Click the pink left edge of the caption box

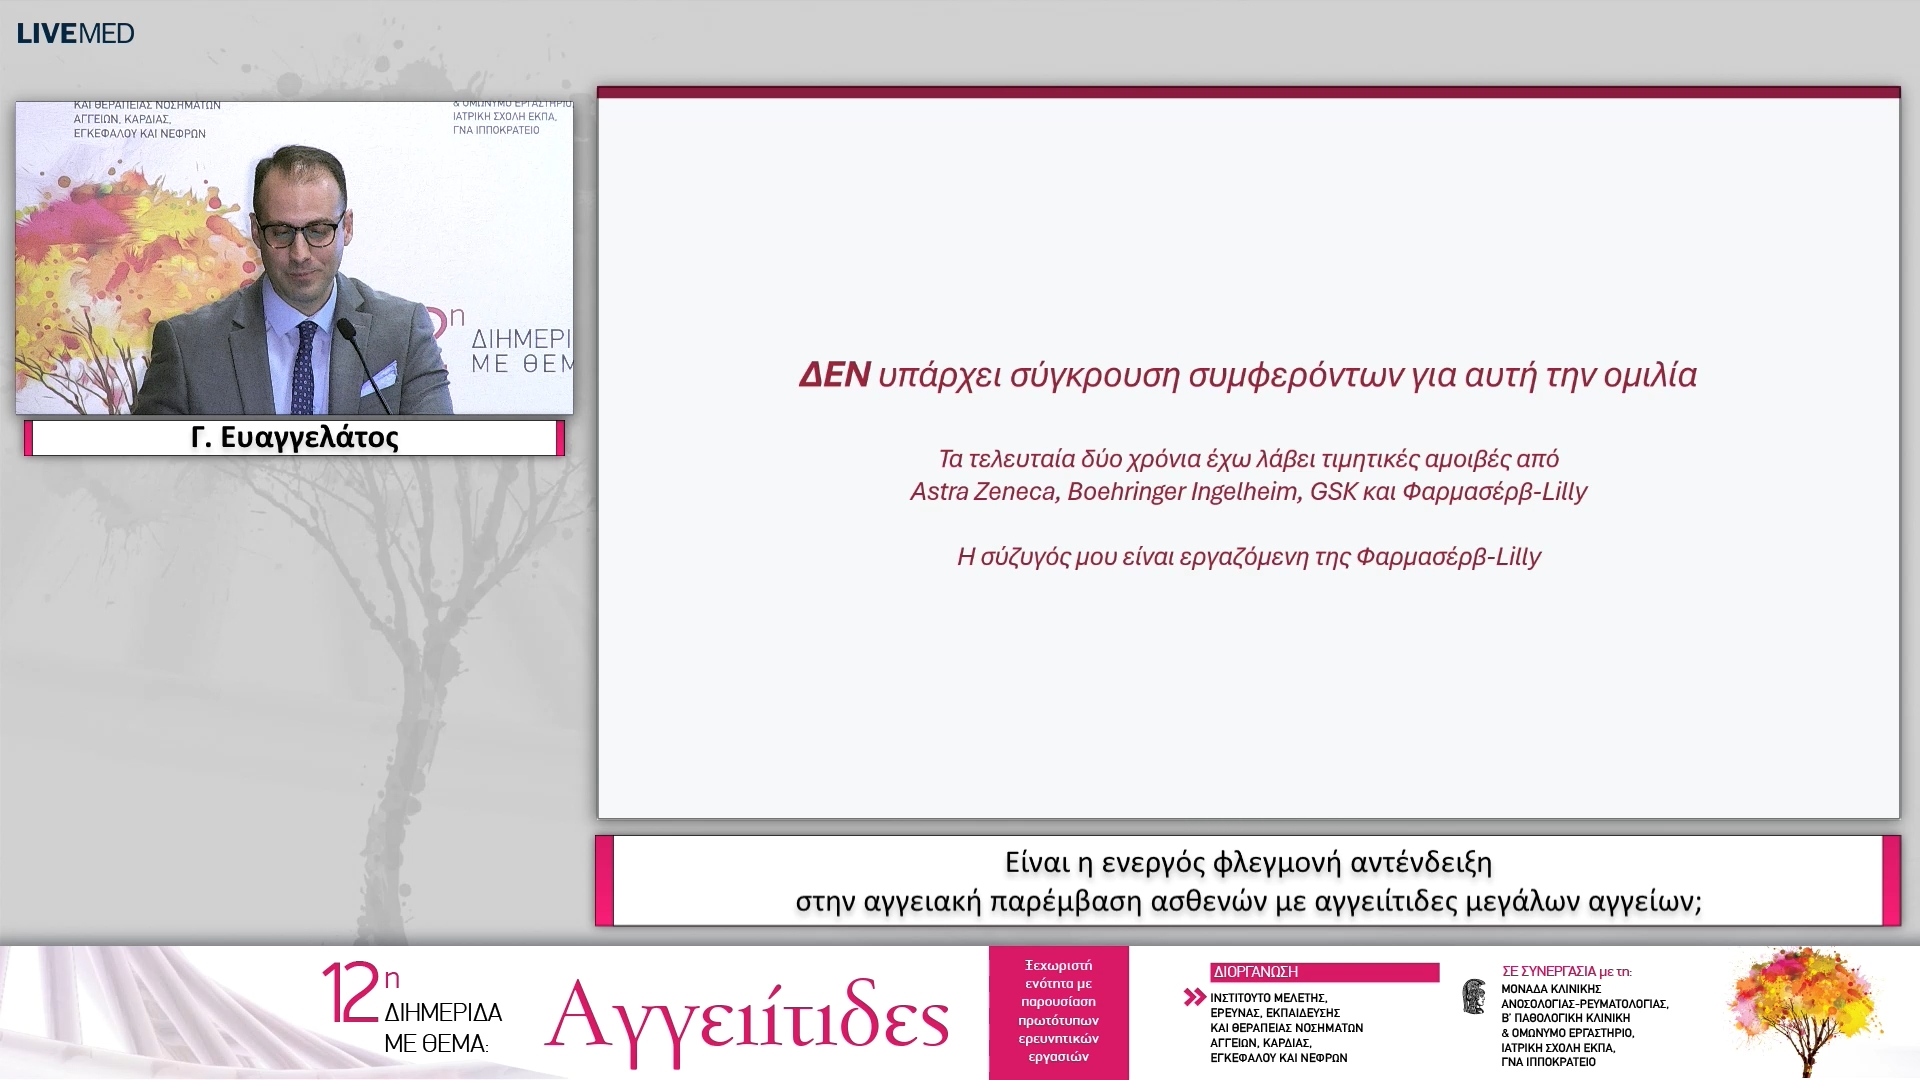pyautogui.click(x=604, y=881)
